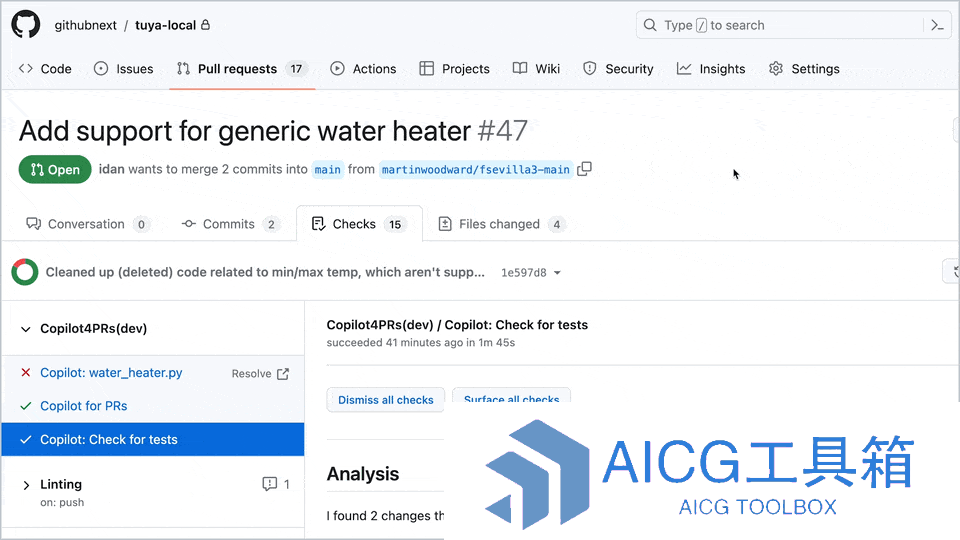Click the Resolve link icon
This screenshot has height=540, width=960.
pyautogui.click(x=283, y=373)
